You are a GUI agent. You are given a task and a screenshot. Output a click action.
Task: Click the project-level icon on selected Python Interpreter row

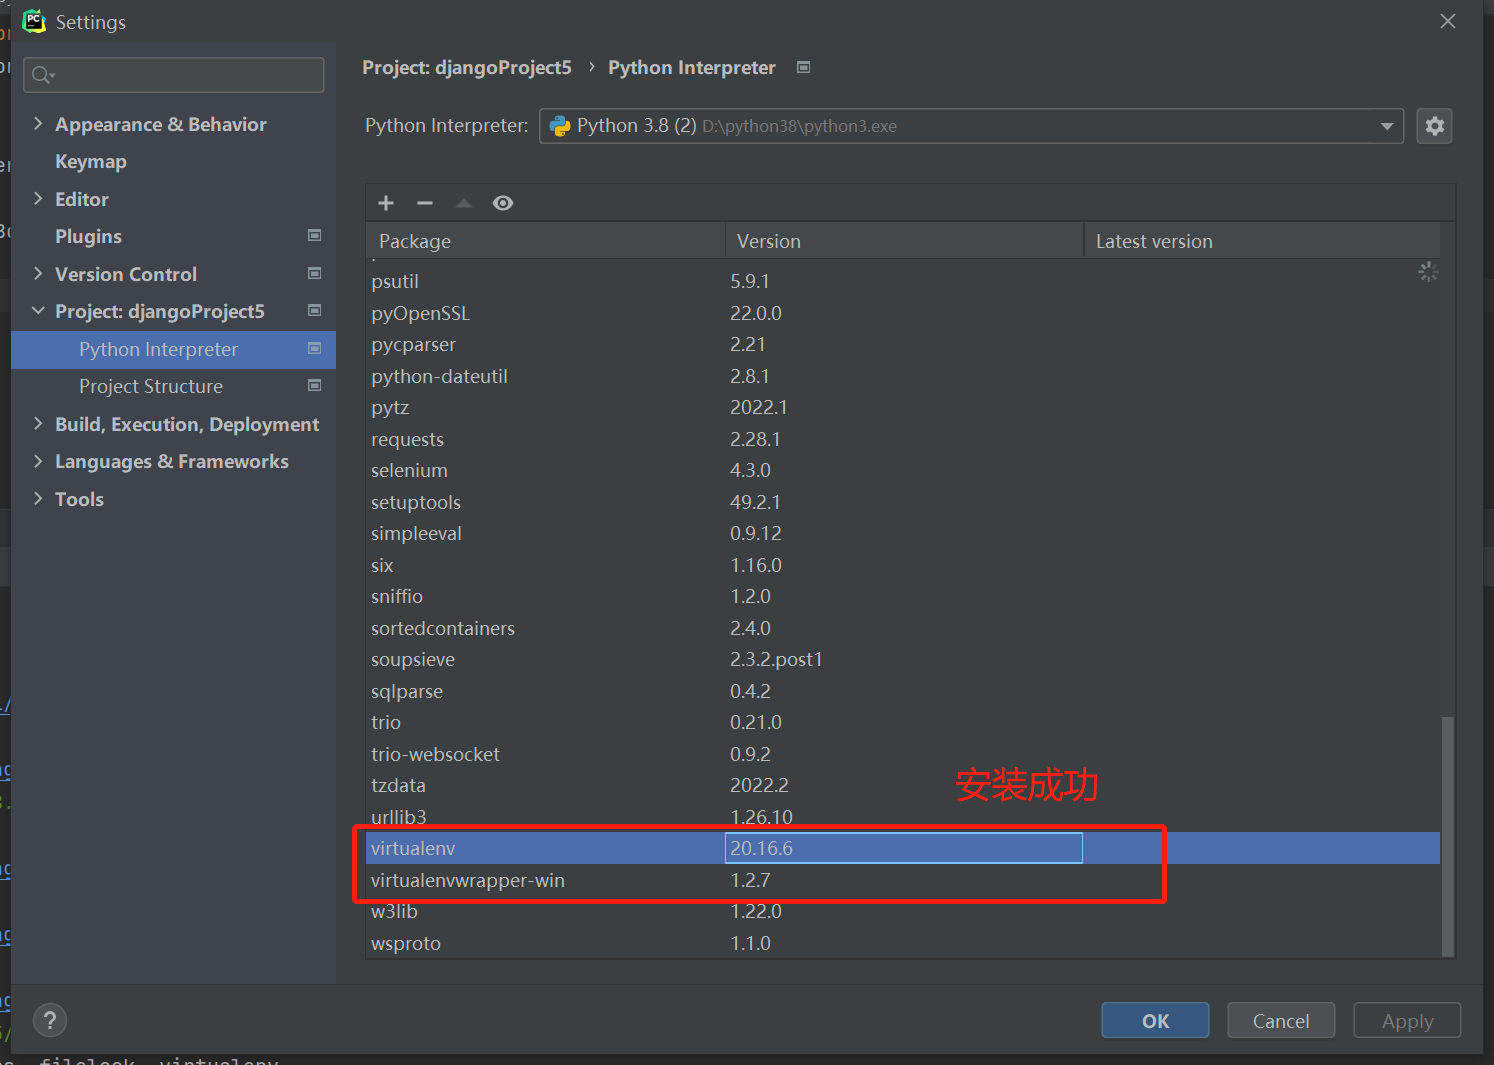[315, 348]
